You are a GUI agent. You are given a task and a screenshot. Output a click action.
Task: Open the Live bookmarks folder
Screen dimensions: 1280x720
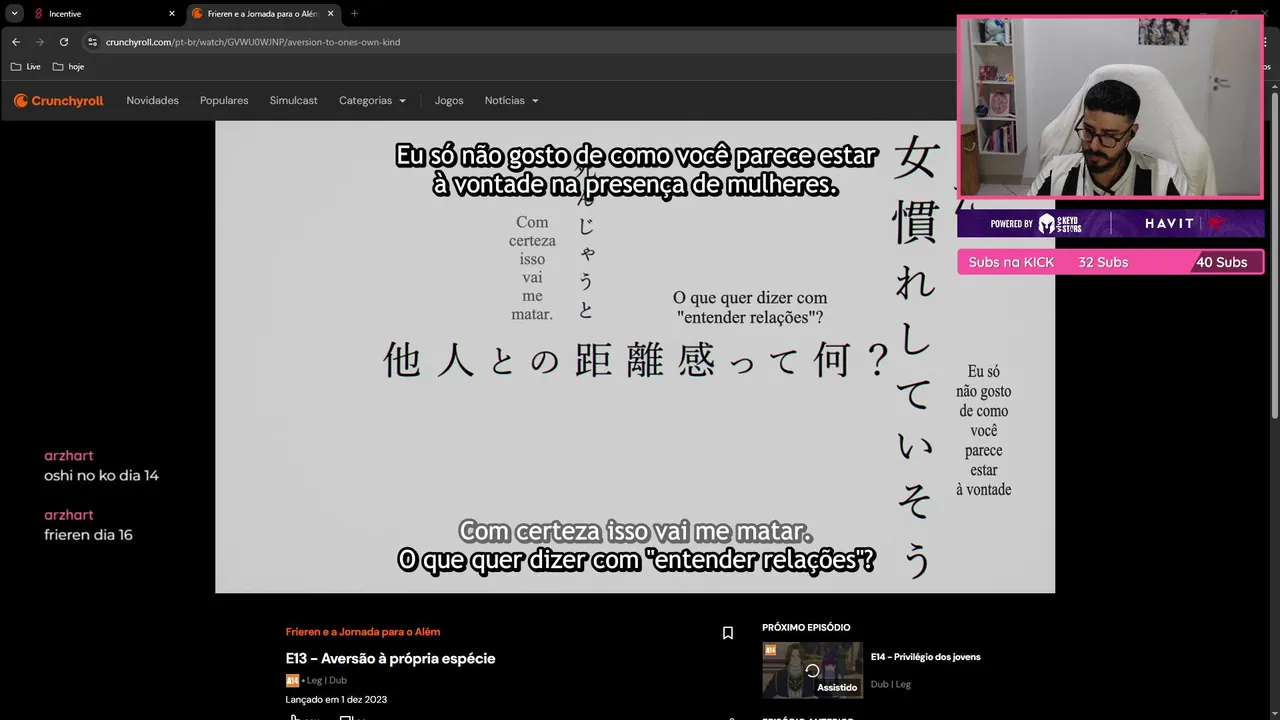26,67
